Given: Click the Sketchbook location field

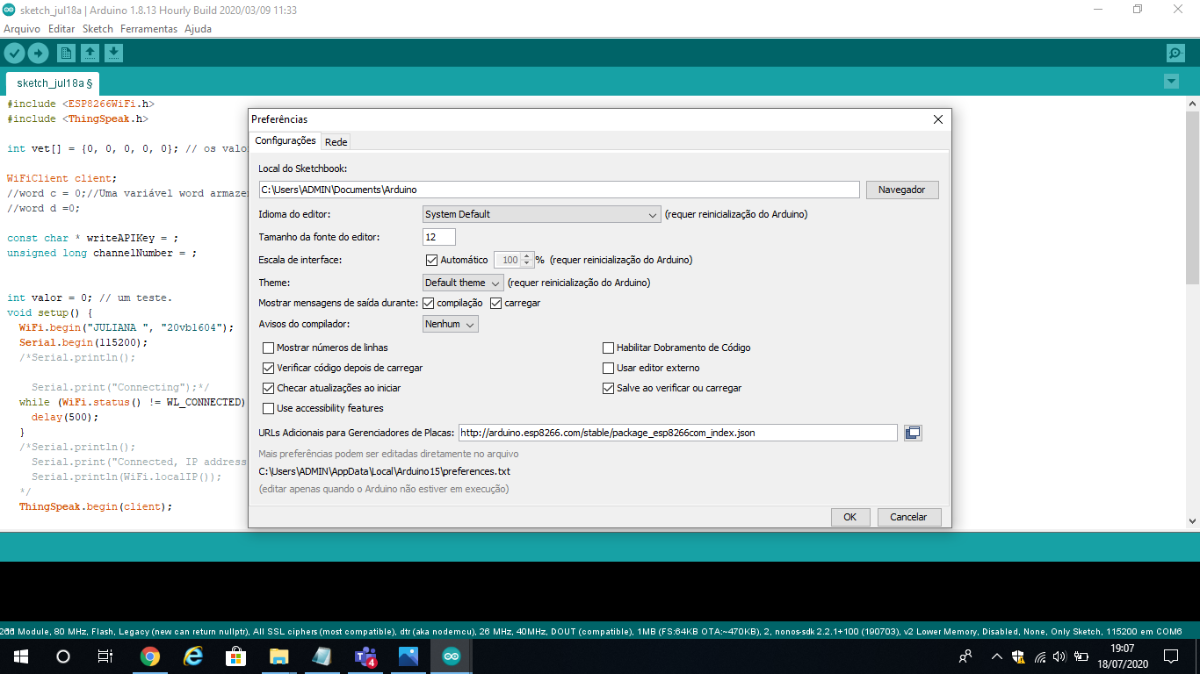Looking at the screenshot, I should (x=559, y=189).
